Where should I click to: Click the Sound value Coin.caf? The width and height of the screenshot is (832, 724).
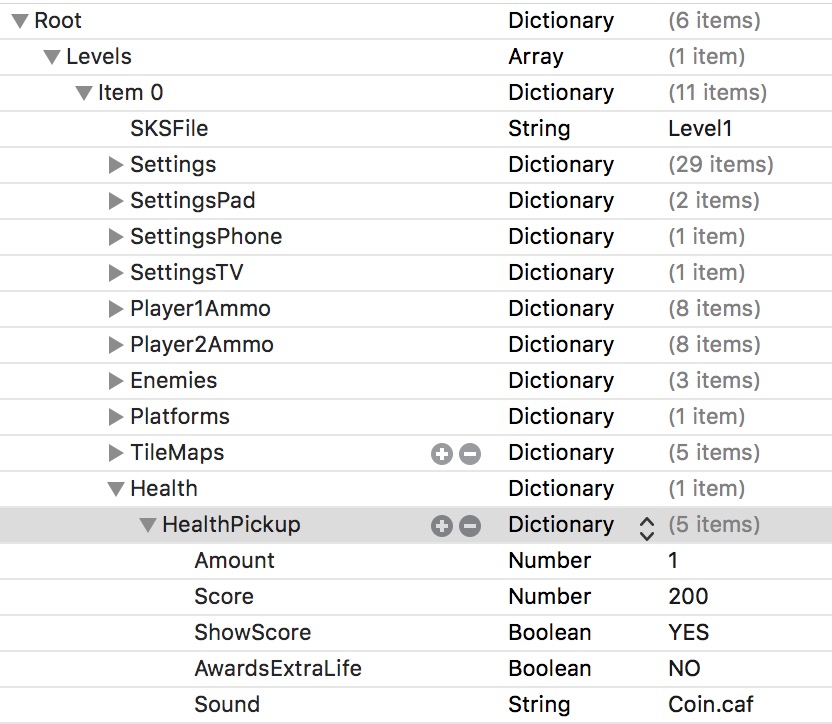click(714, 705)
